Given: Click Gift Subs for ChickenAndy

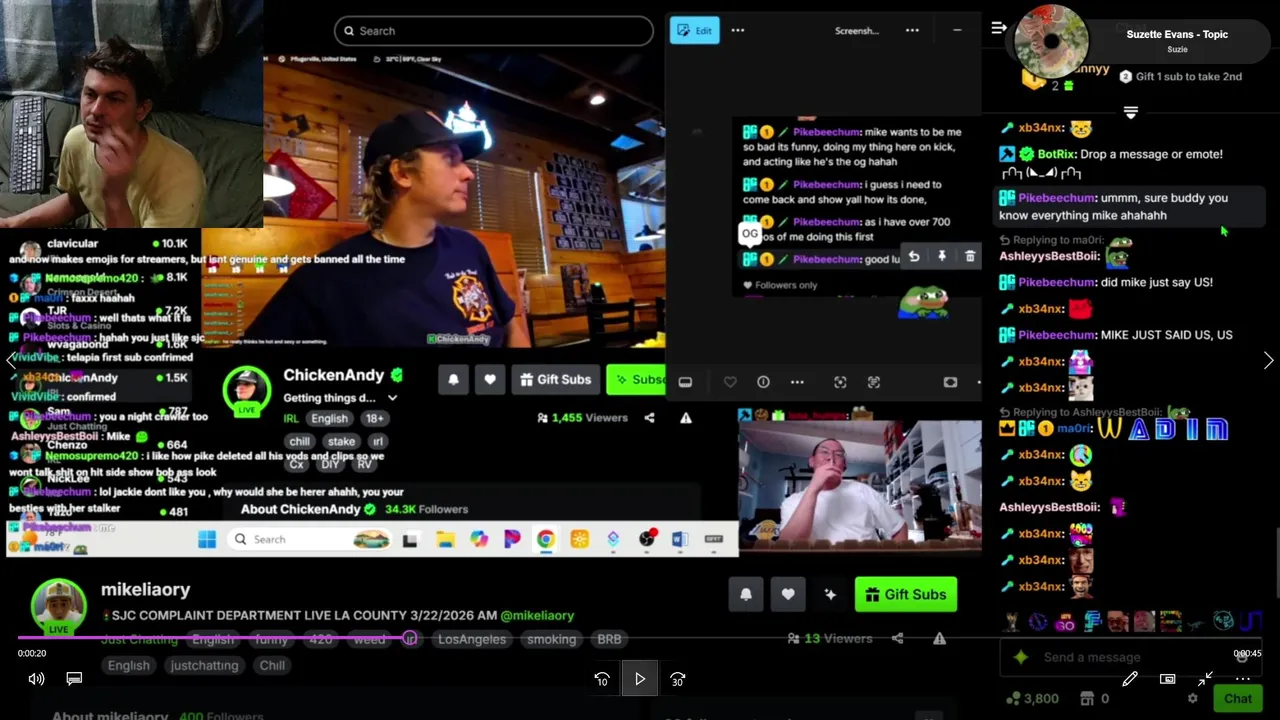Looking at the screenshot, I should (555, 380).
